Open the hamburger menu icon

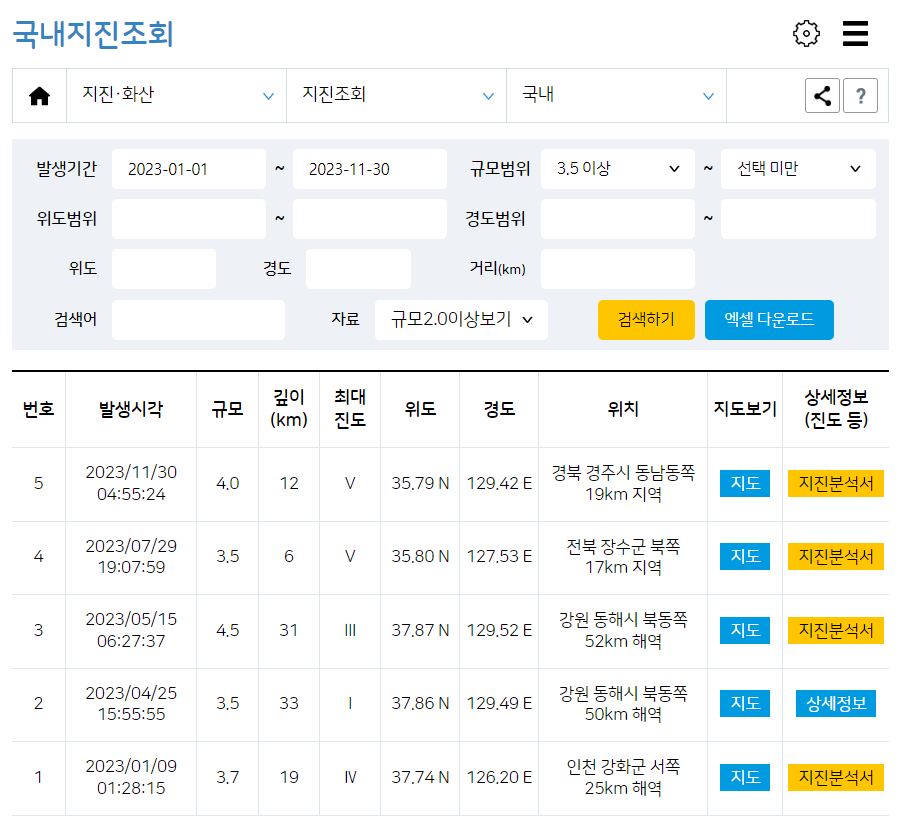(855, 33)
